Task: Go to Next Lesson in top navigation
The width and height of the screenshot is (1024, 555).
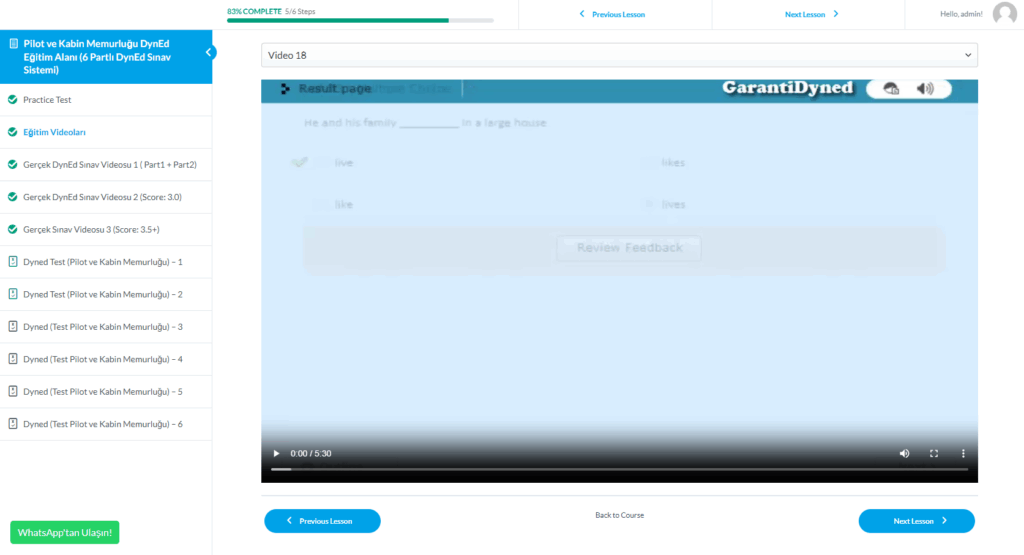Action: click(811, 15)
